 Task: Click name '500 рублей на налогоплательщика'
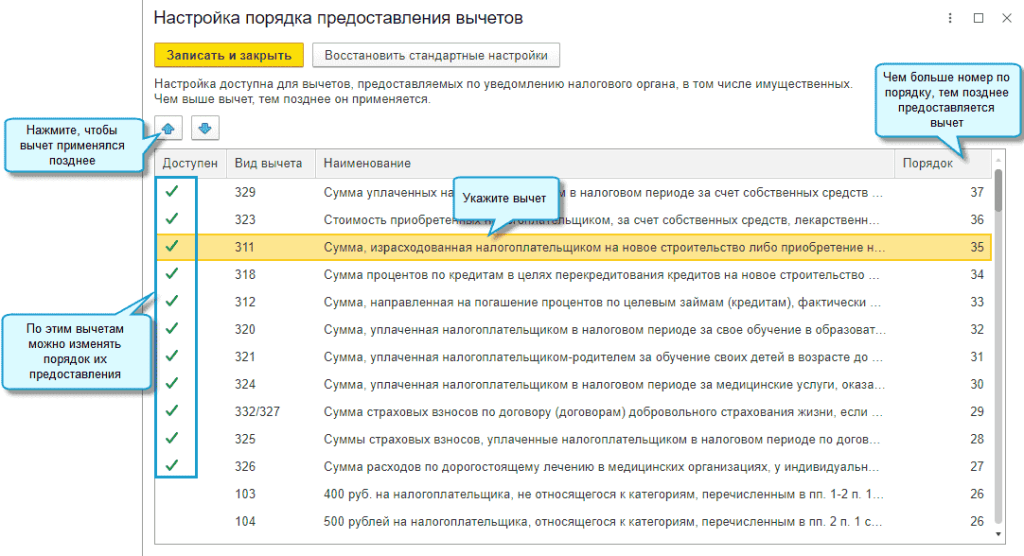602,521
